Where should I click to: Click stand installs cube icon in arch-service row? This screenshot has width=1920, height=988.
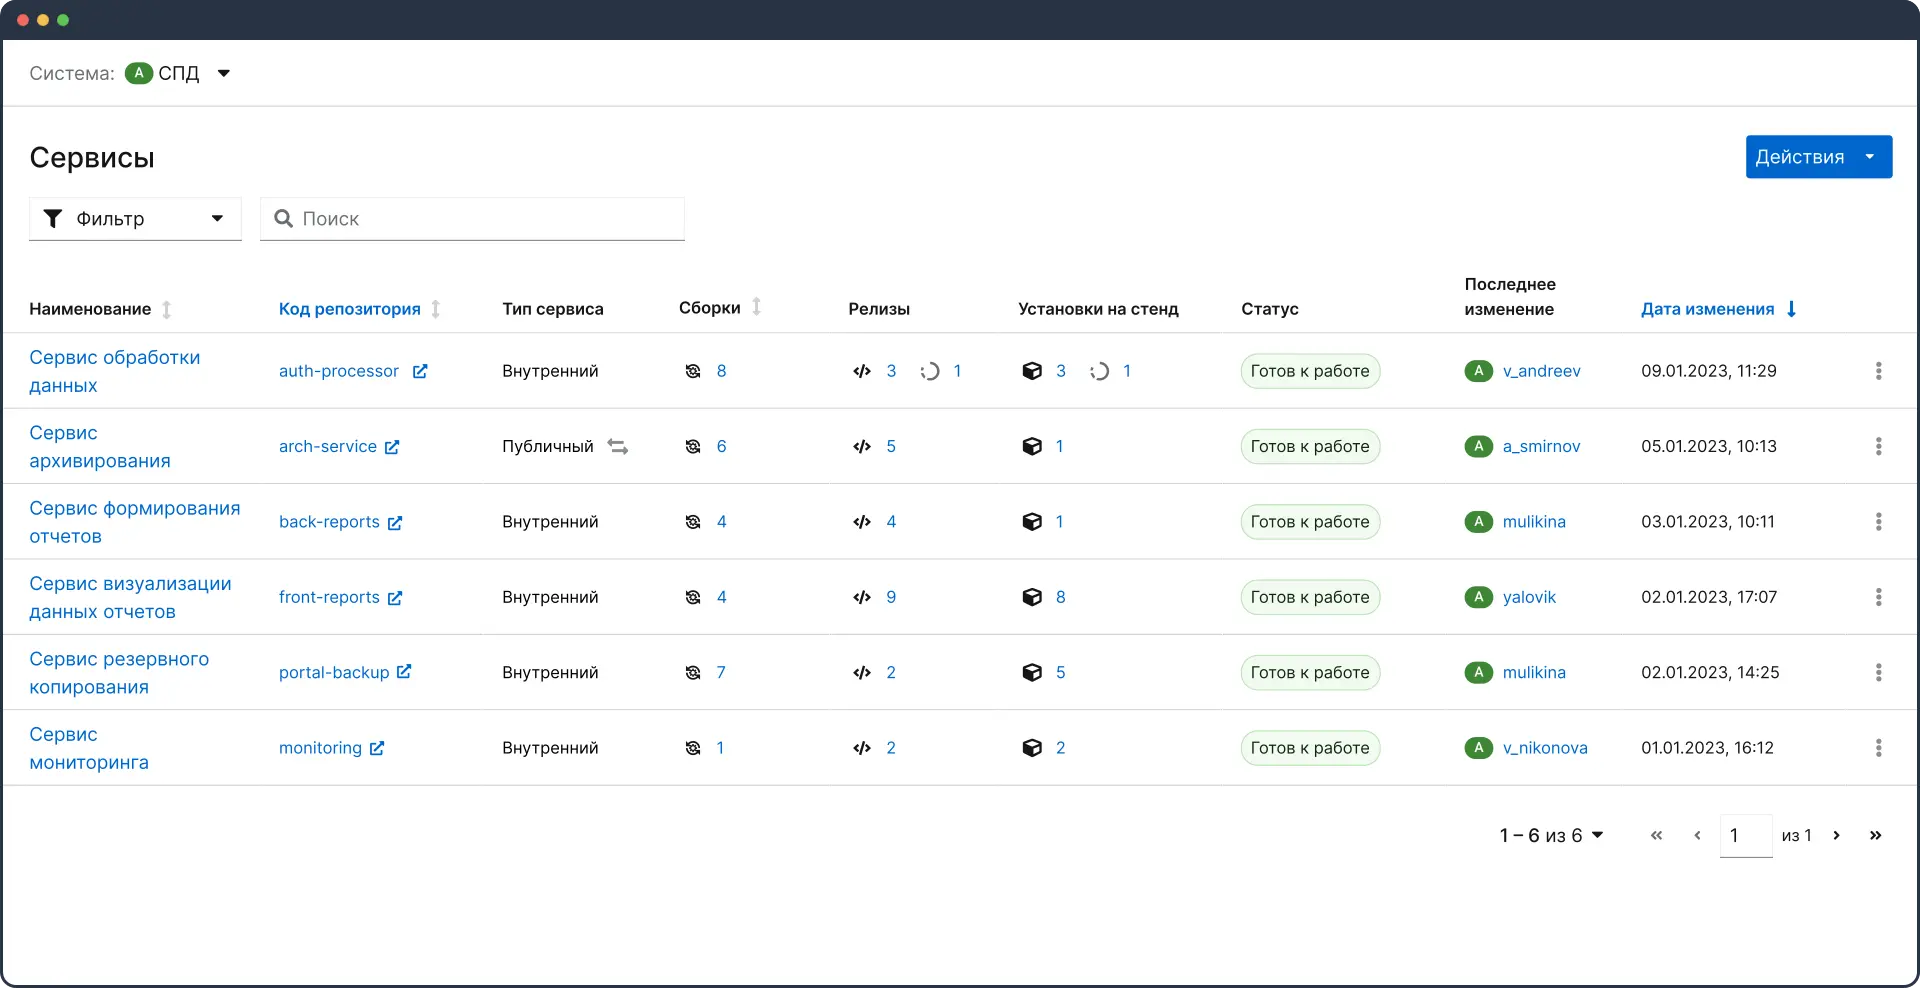tap(1032, 446)
